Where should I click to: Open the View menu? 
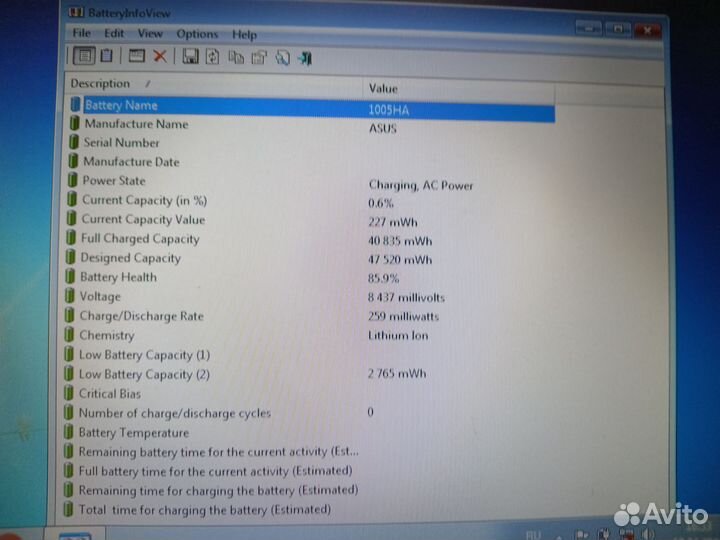(150, 34)
